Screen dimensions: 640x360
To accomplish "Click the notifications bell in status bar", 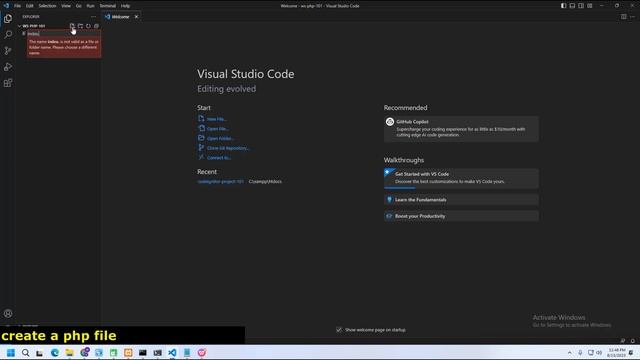I will [x=632, y=341].
